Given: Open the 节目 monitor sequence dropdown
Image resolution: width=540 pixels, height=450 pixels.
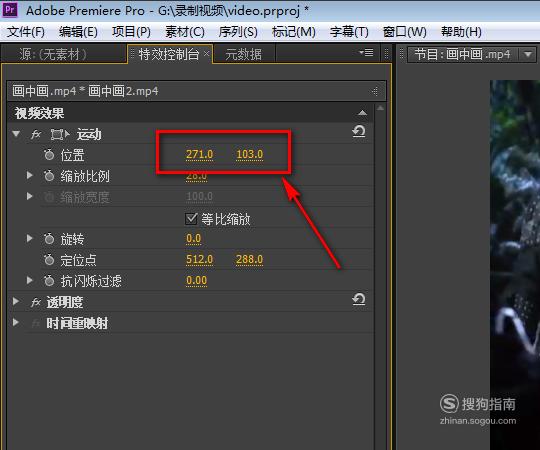Looking at the screenshot, I should [528, 54].
